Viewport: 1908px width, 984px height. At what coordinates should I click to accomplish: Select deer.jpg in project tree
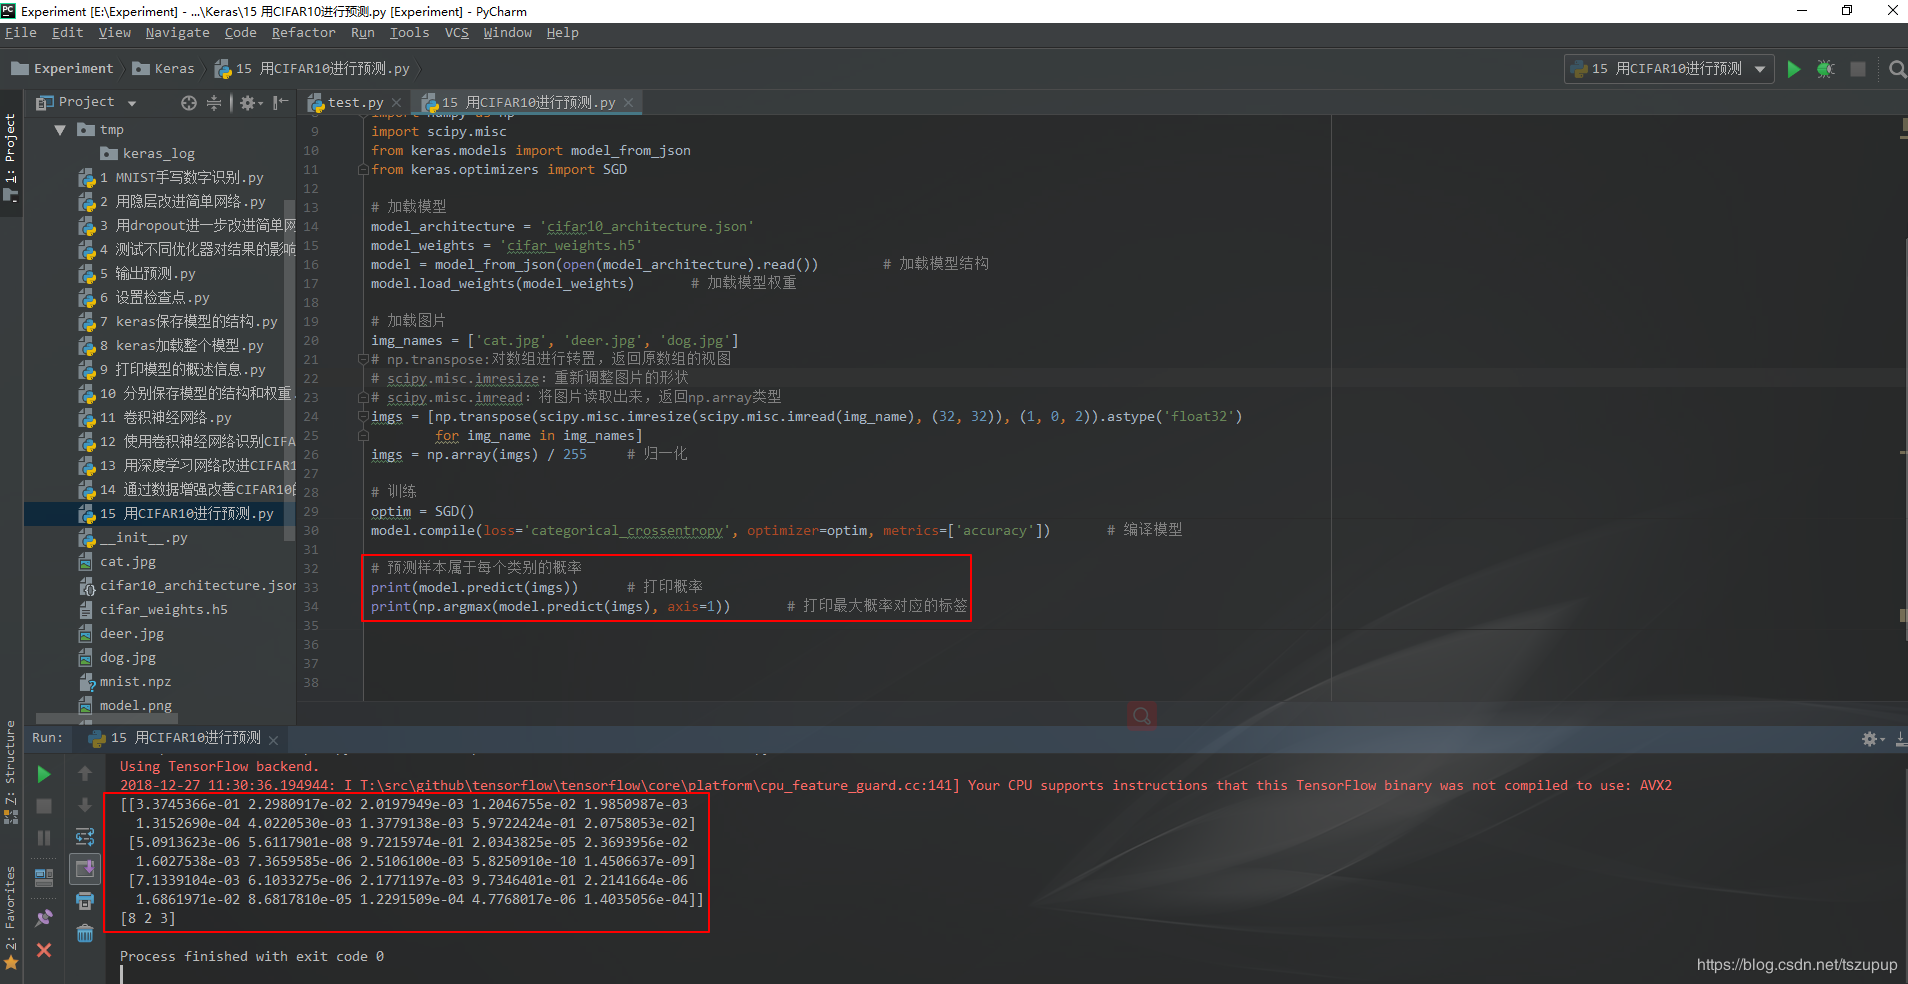(121, 634)
